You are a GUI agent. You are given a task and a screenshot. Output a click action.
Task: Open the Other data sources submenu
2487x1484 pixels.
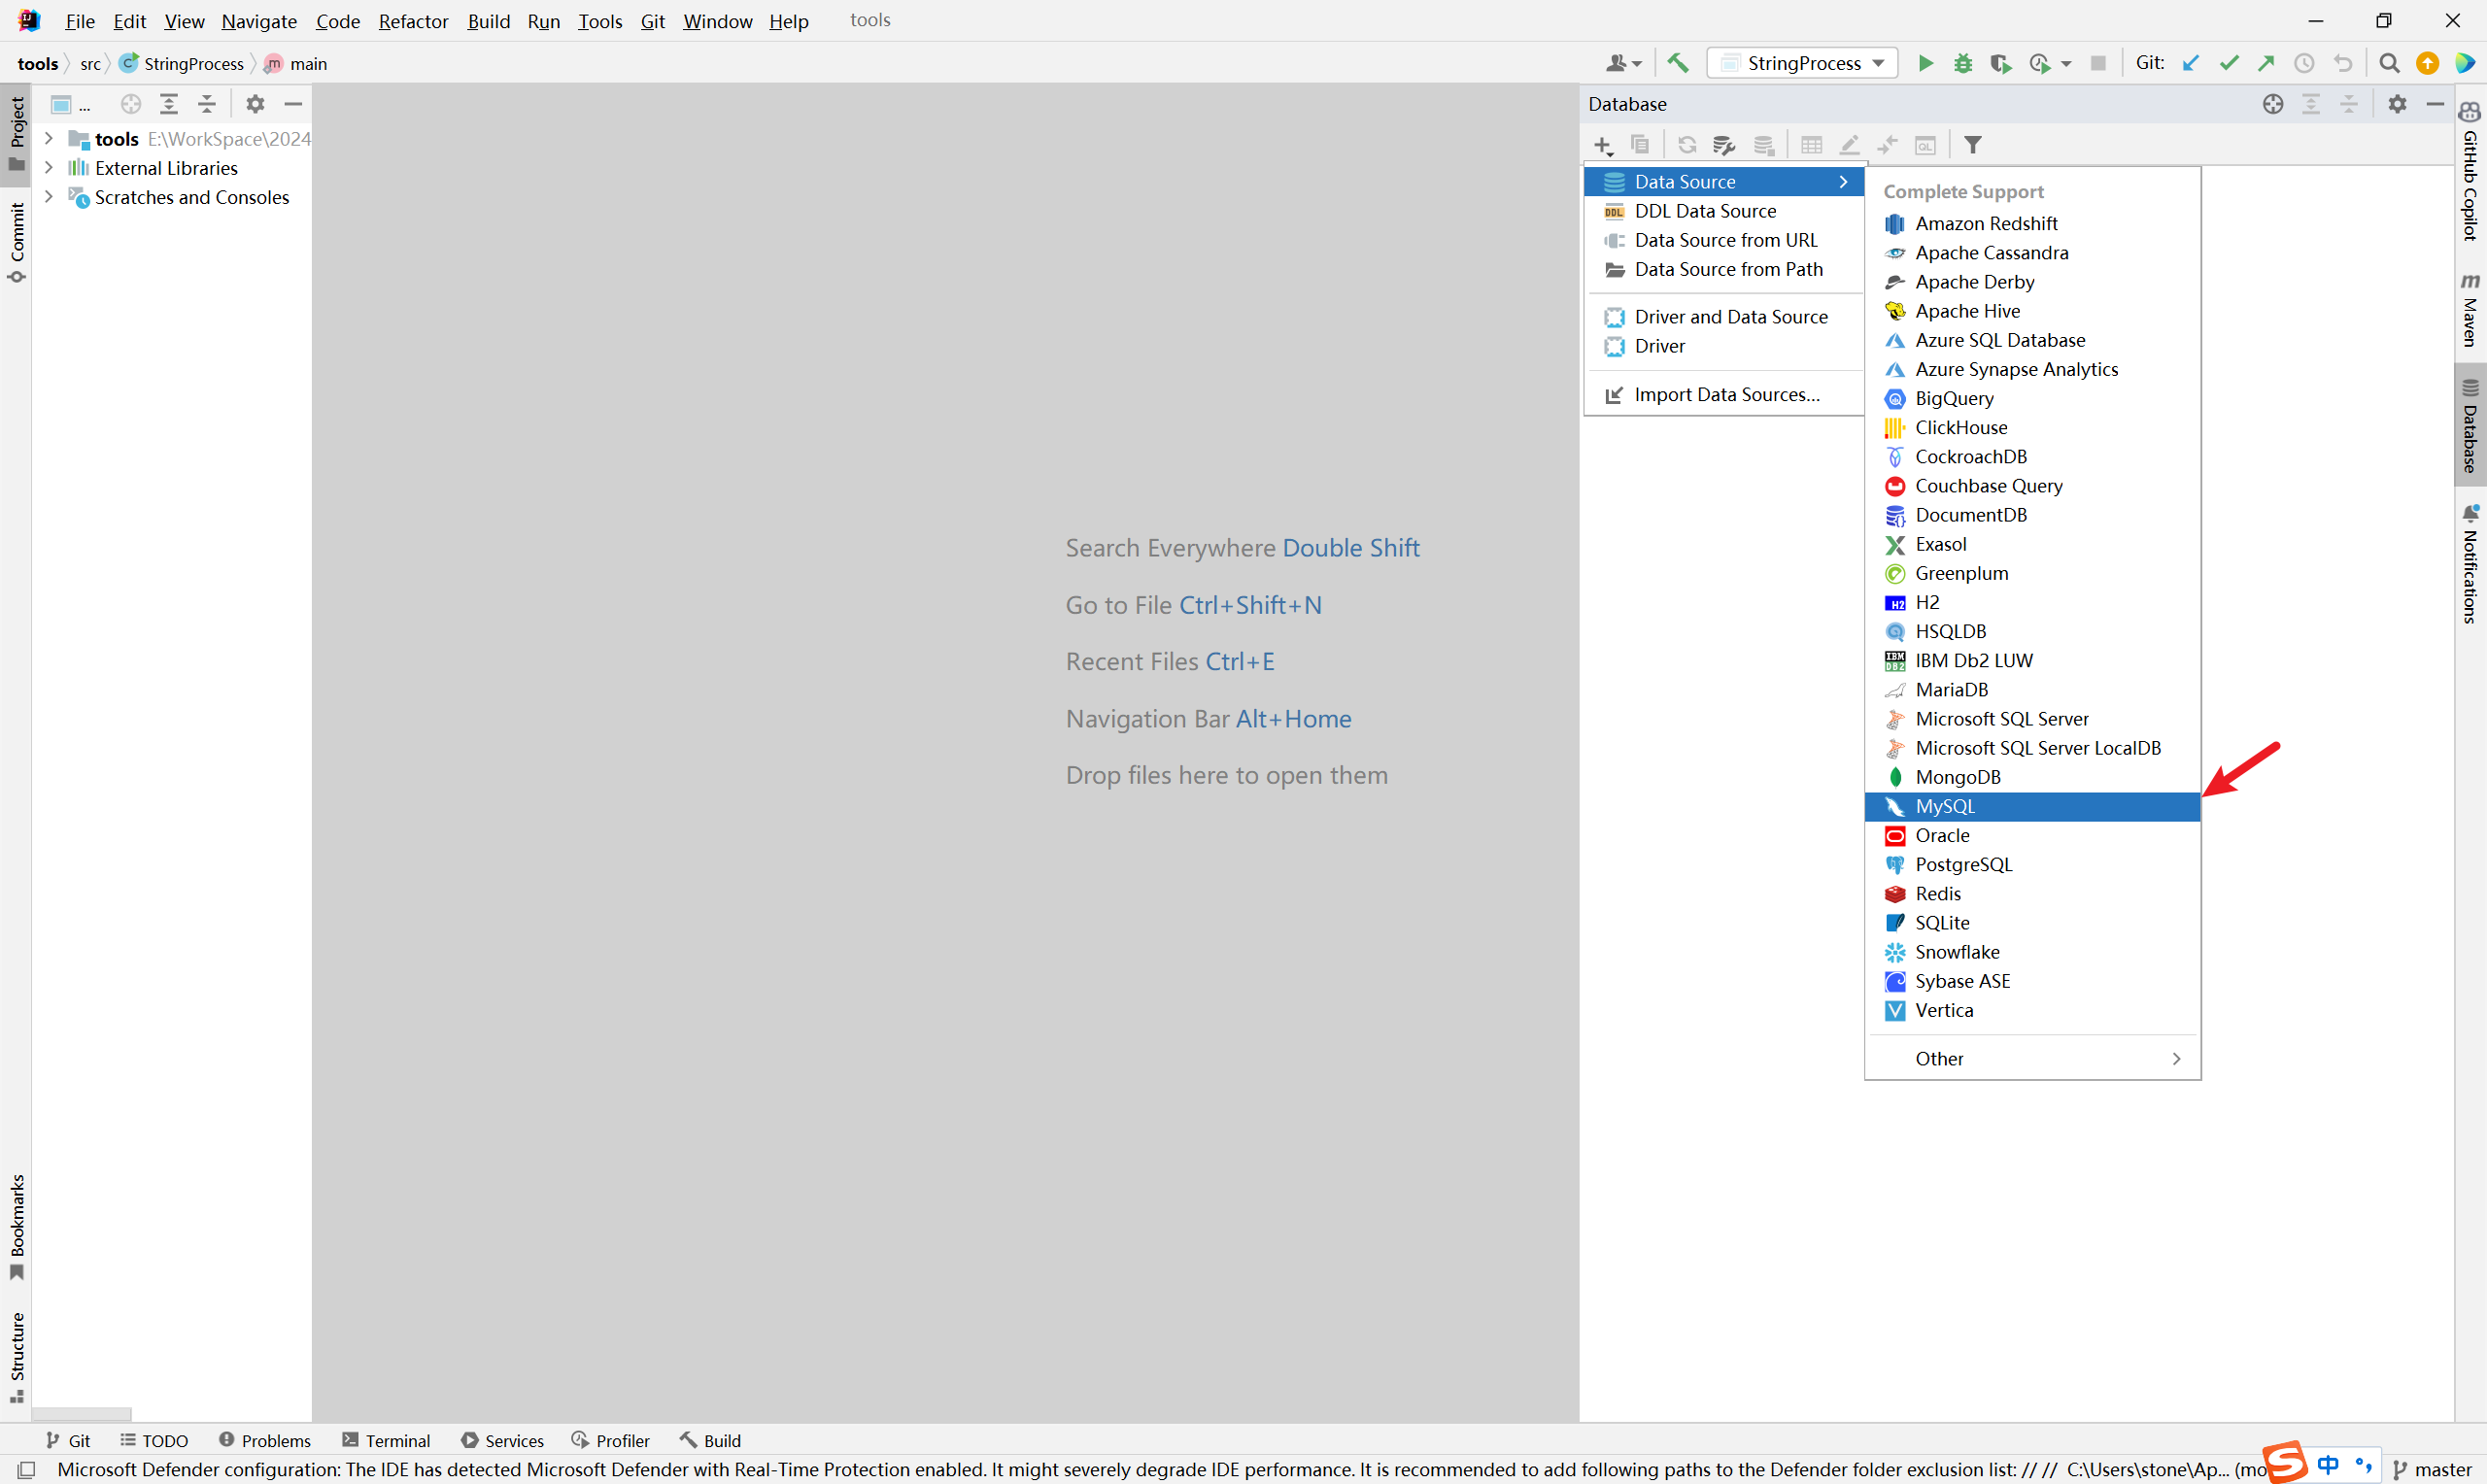(2032, 1059)
